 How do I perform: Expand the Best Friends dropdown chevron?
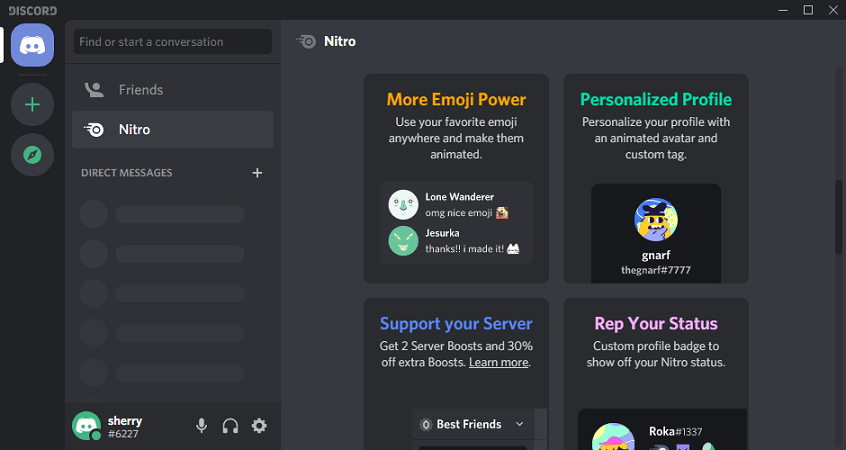point(520,424)
